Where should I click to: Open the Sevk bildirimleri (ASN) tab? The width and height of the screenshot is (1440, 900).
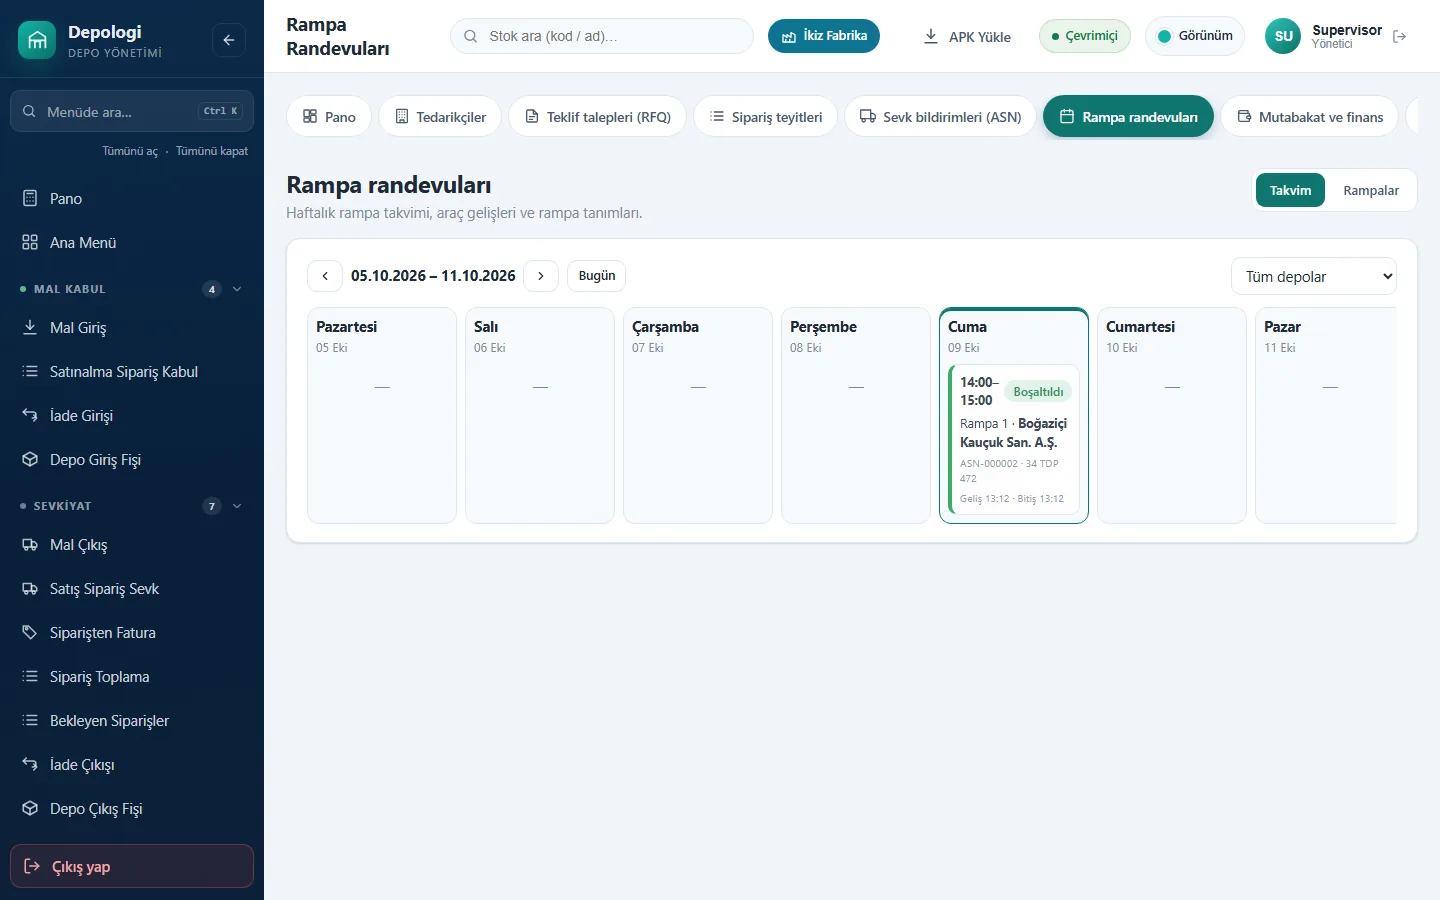coord(941,117)
